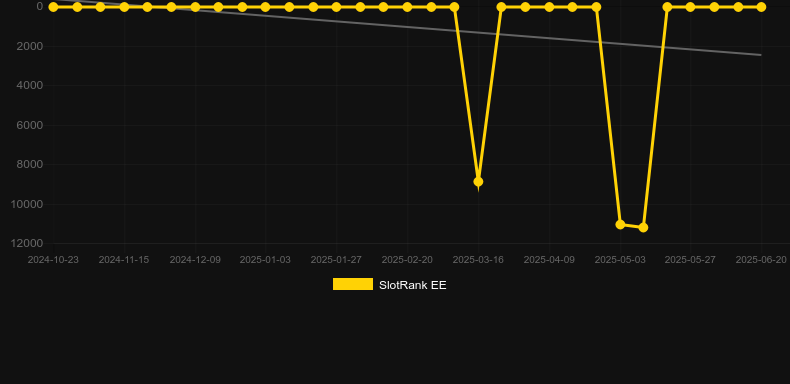Select the top data point above 2025-05-27
This screenshot has height=384, width=790.
coord(690,7)
